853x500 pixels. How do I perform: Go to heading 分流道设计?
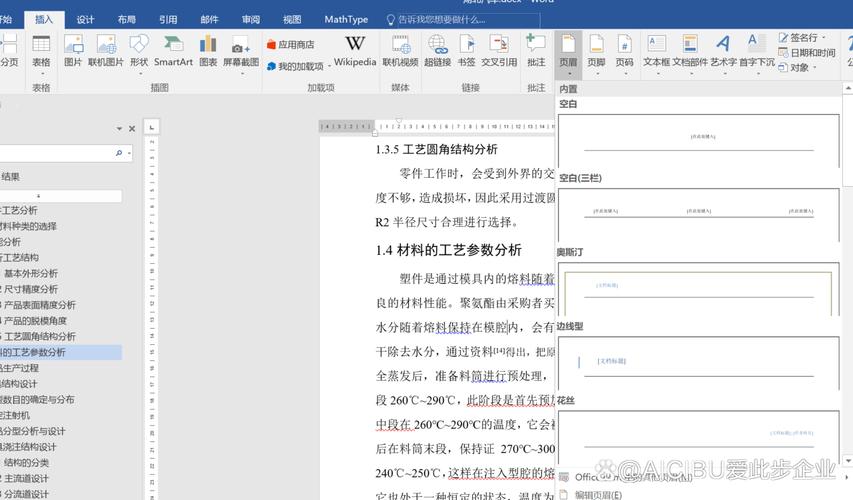(26, 494)
